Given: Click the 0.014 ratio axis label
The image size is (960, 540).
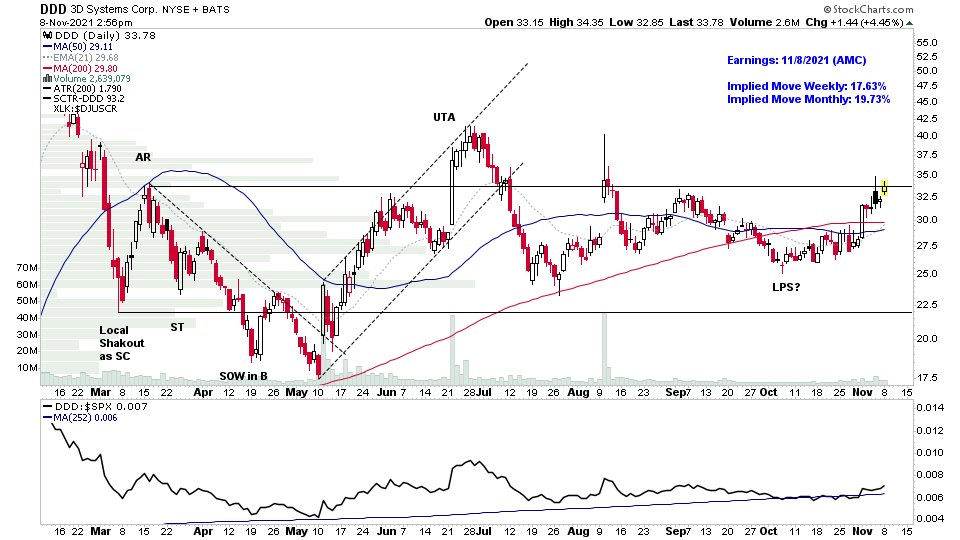Looking at the screenshot, I should point(930,407).
